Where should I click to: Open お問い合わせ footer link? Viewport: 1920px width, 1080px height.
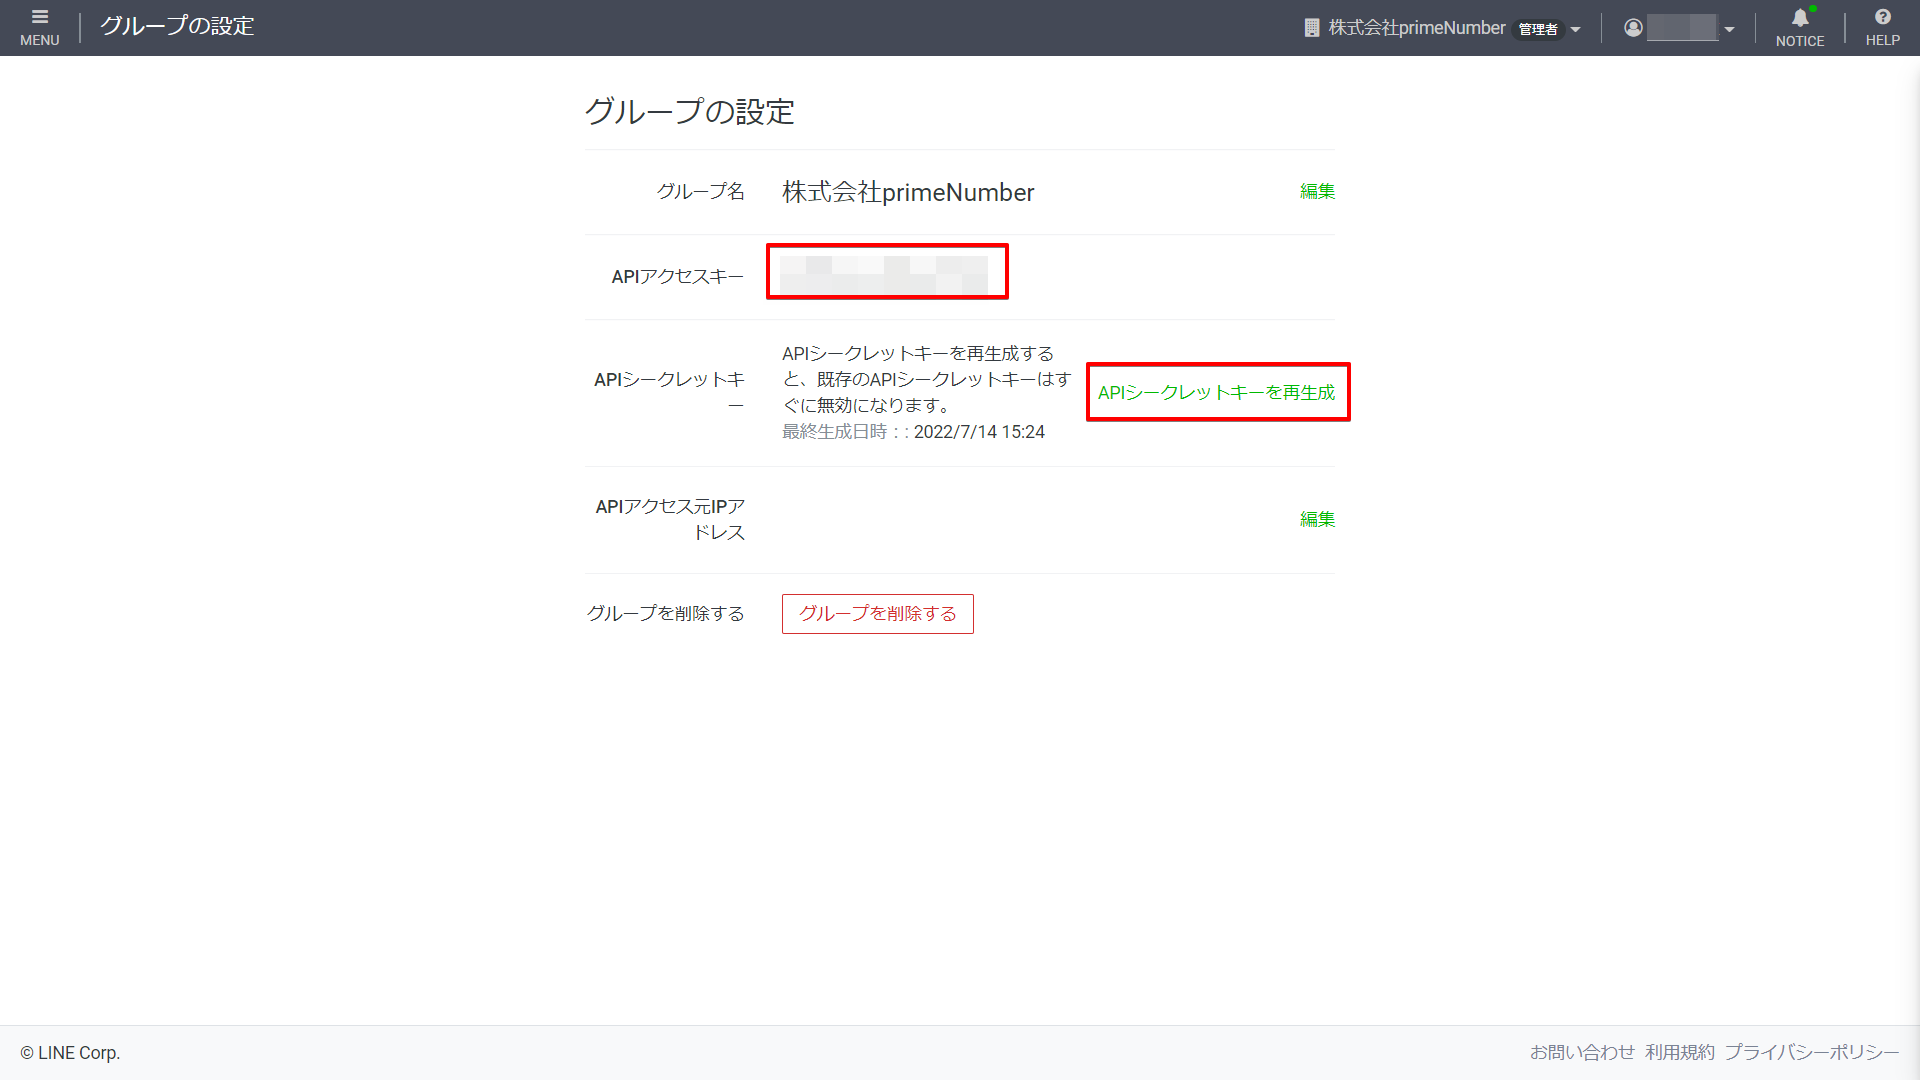click(1582, 1052)
